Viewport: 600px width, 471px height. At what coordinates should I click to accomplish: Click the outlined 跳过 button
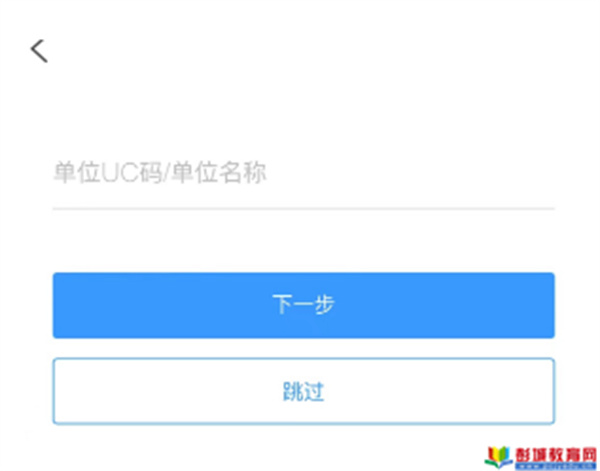303,391
